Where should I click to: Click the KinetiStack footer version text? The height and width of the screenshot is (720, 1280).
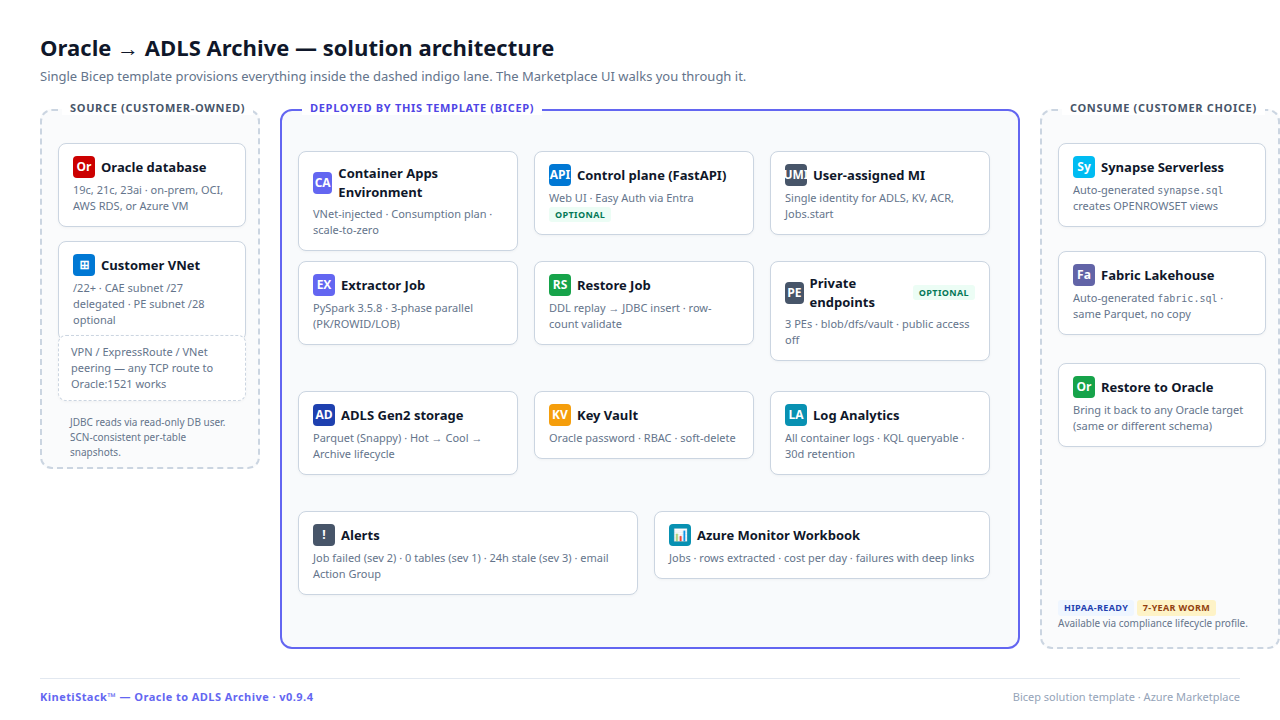176,697
